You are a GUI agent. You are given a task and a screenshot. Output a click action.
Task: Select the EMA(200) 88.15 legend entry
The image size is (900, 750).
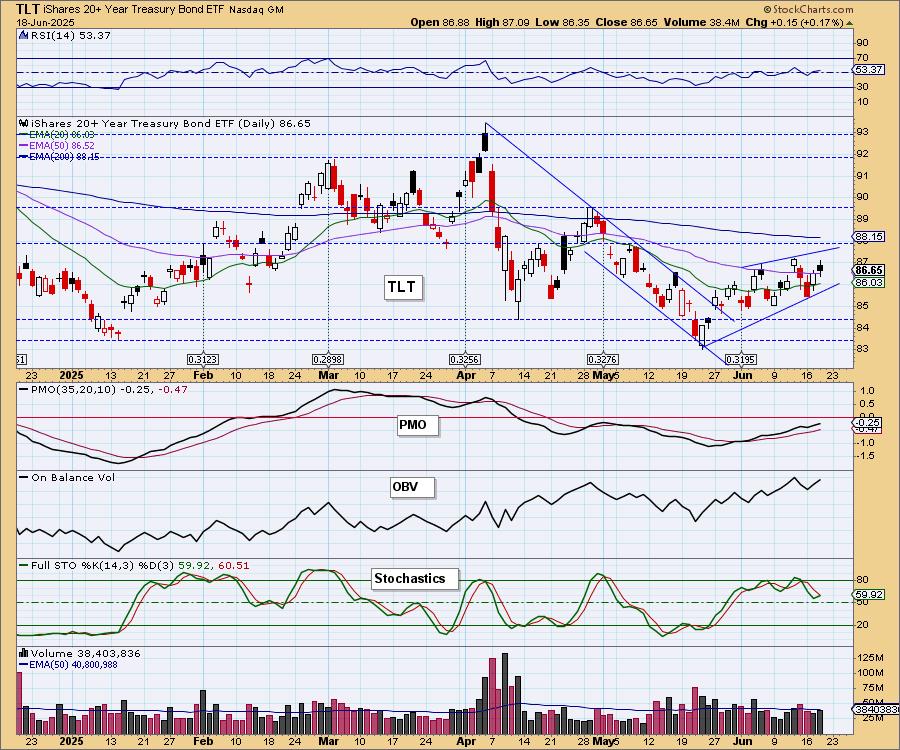[x=59, y=157]
